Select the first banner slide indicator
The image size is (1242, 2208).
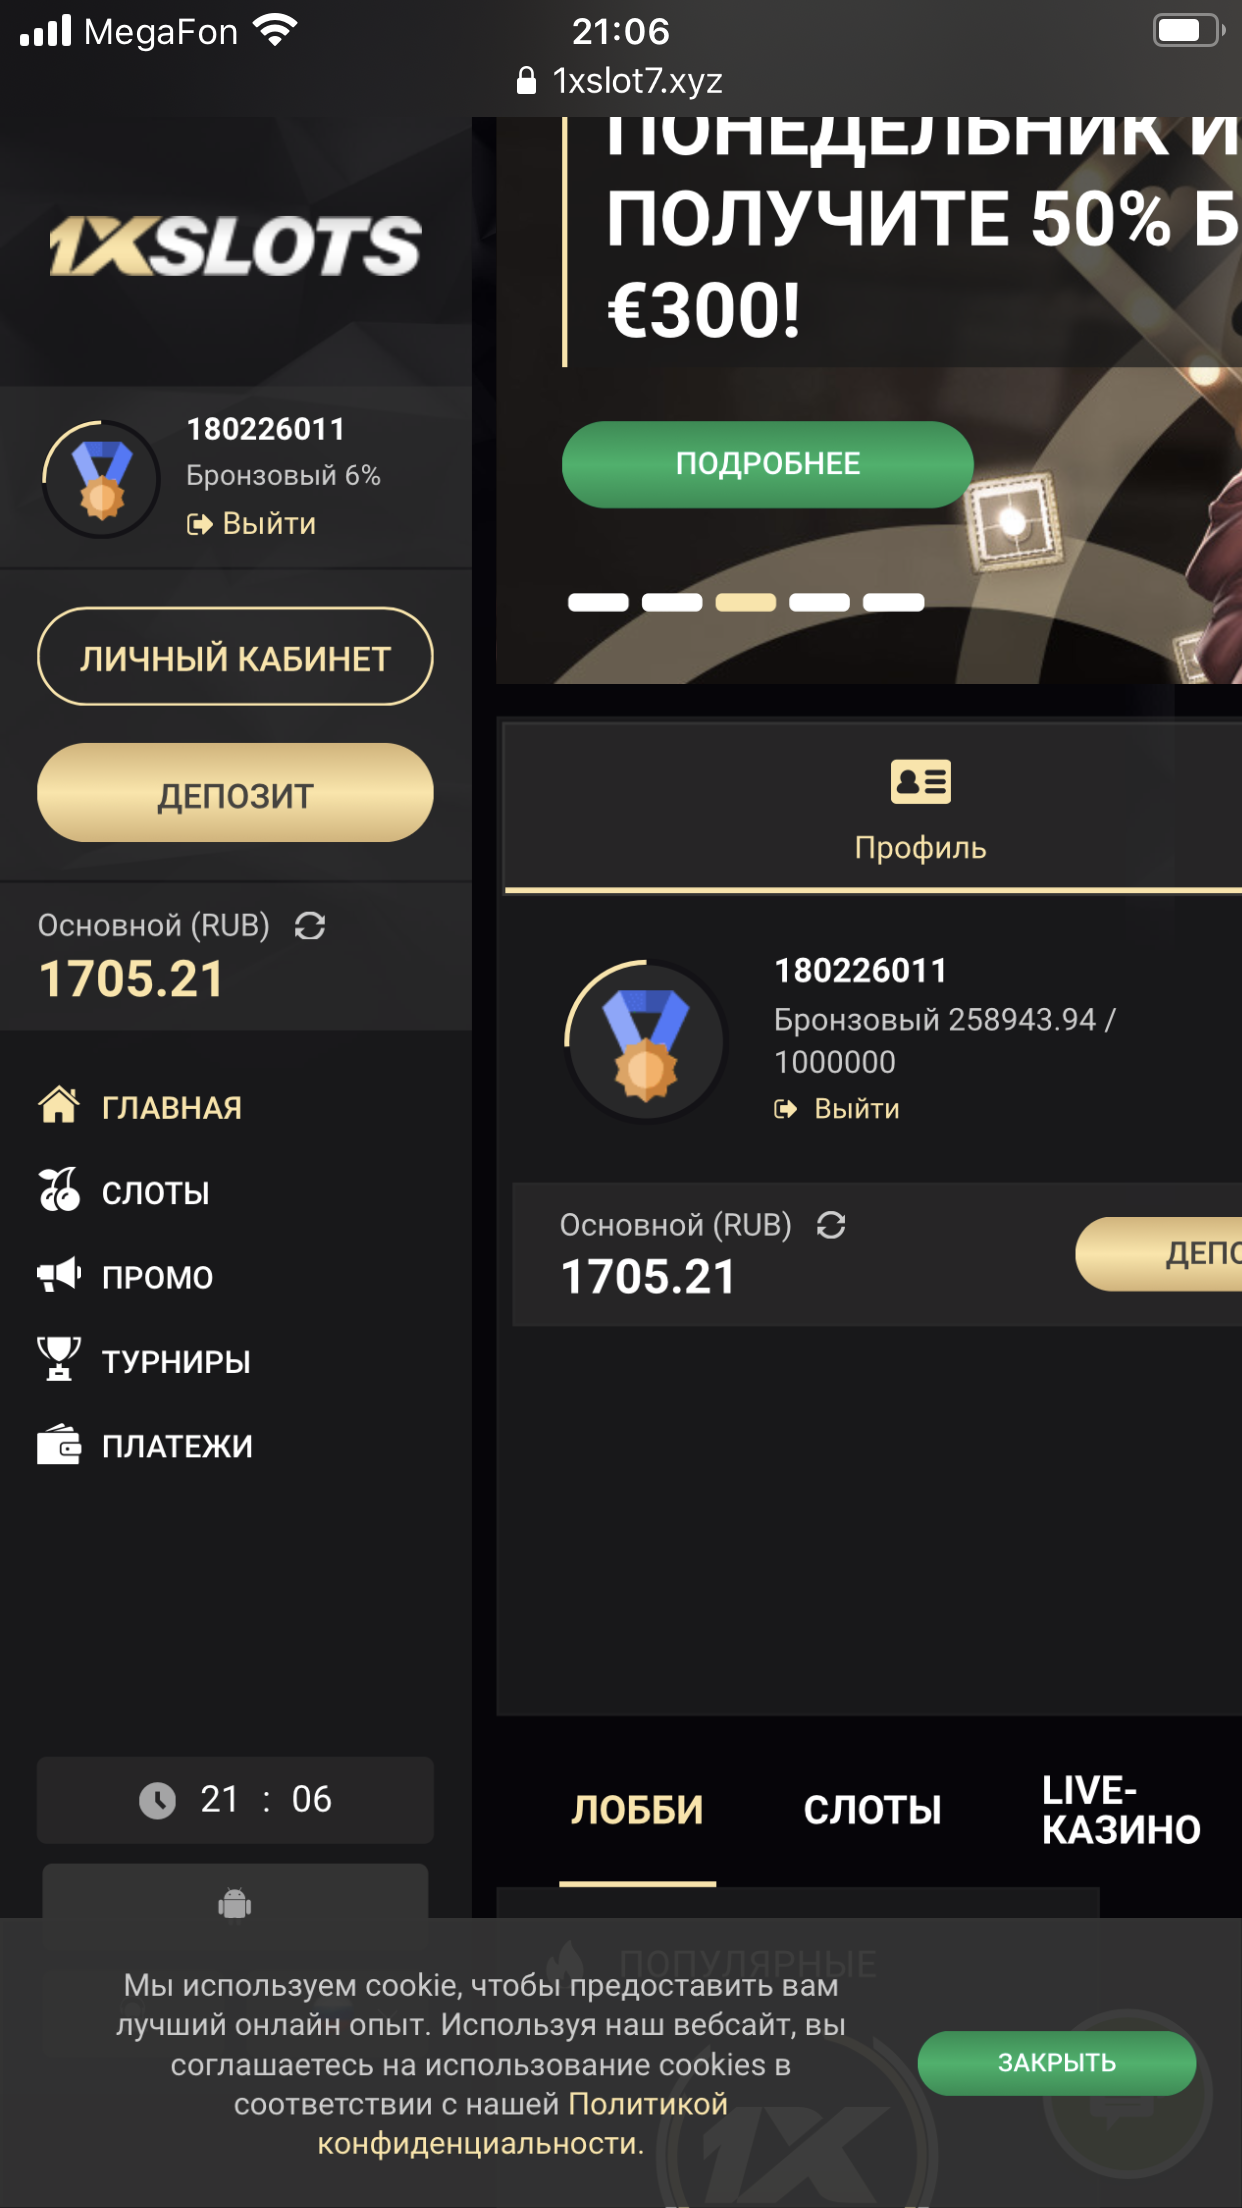pyautogui.click(x=598, y=602)
